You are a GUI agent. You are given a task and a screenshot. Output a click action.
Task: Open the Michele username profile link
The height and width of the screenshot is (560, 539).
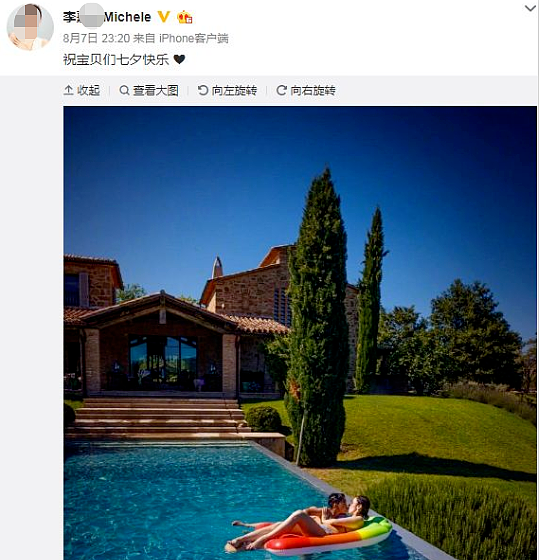[107, 17]
